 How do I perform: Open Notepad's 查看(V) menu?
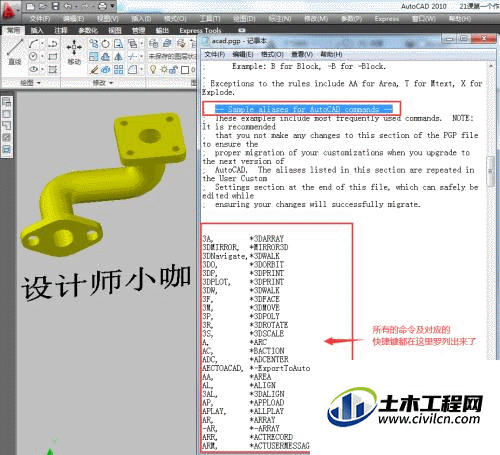pos(302,54)
